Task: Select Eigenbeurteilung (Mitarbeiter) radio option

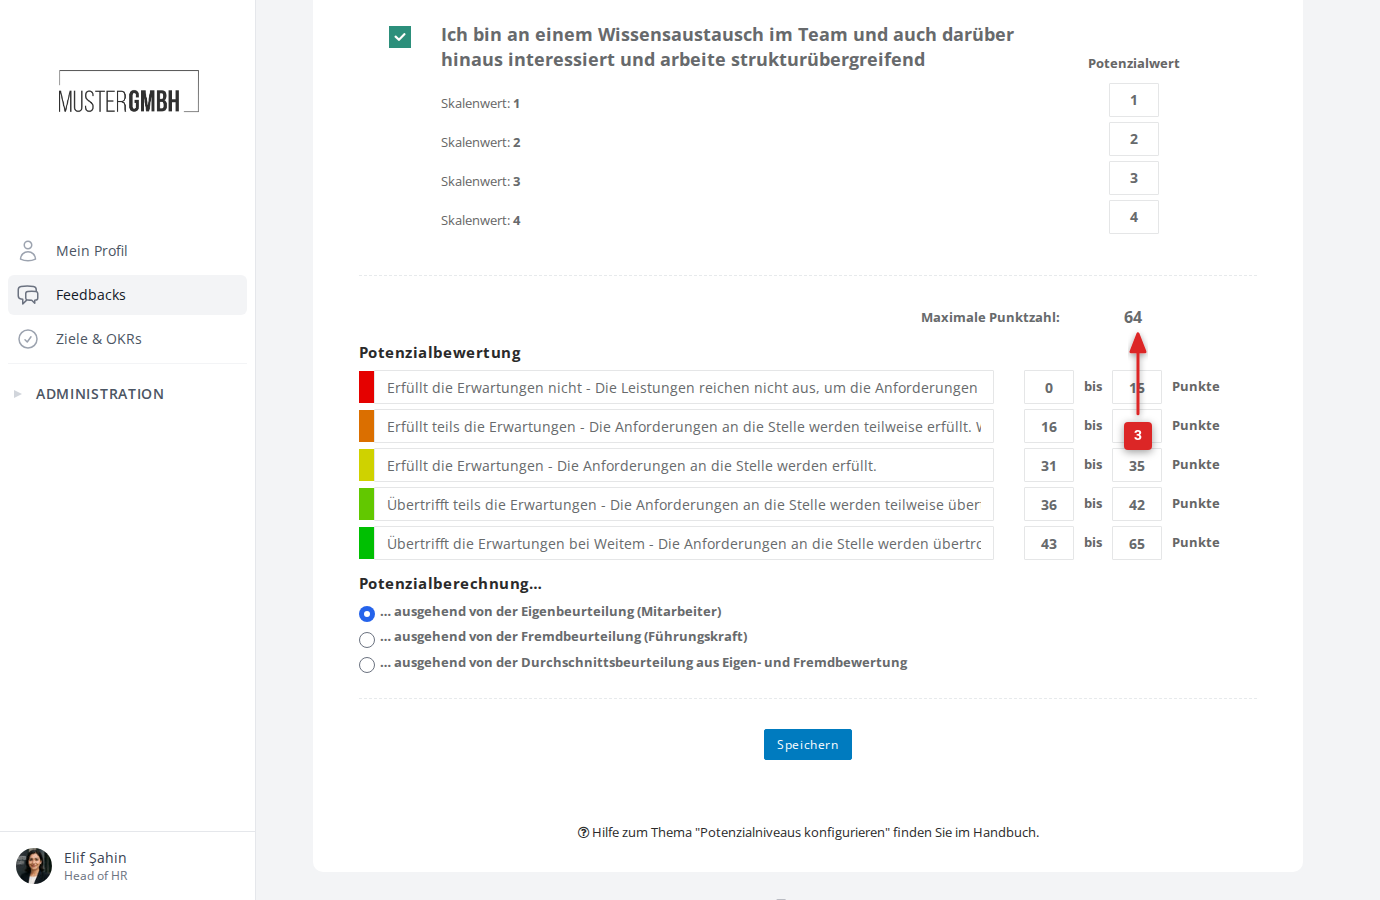Action: pyautogui.click(x=367, y=613)
